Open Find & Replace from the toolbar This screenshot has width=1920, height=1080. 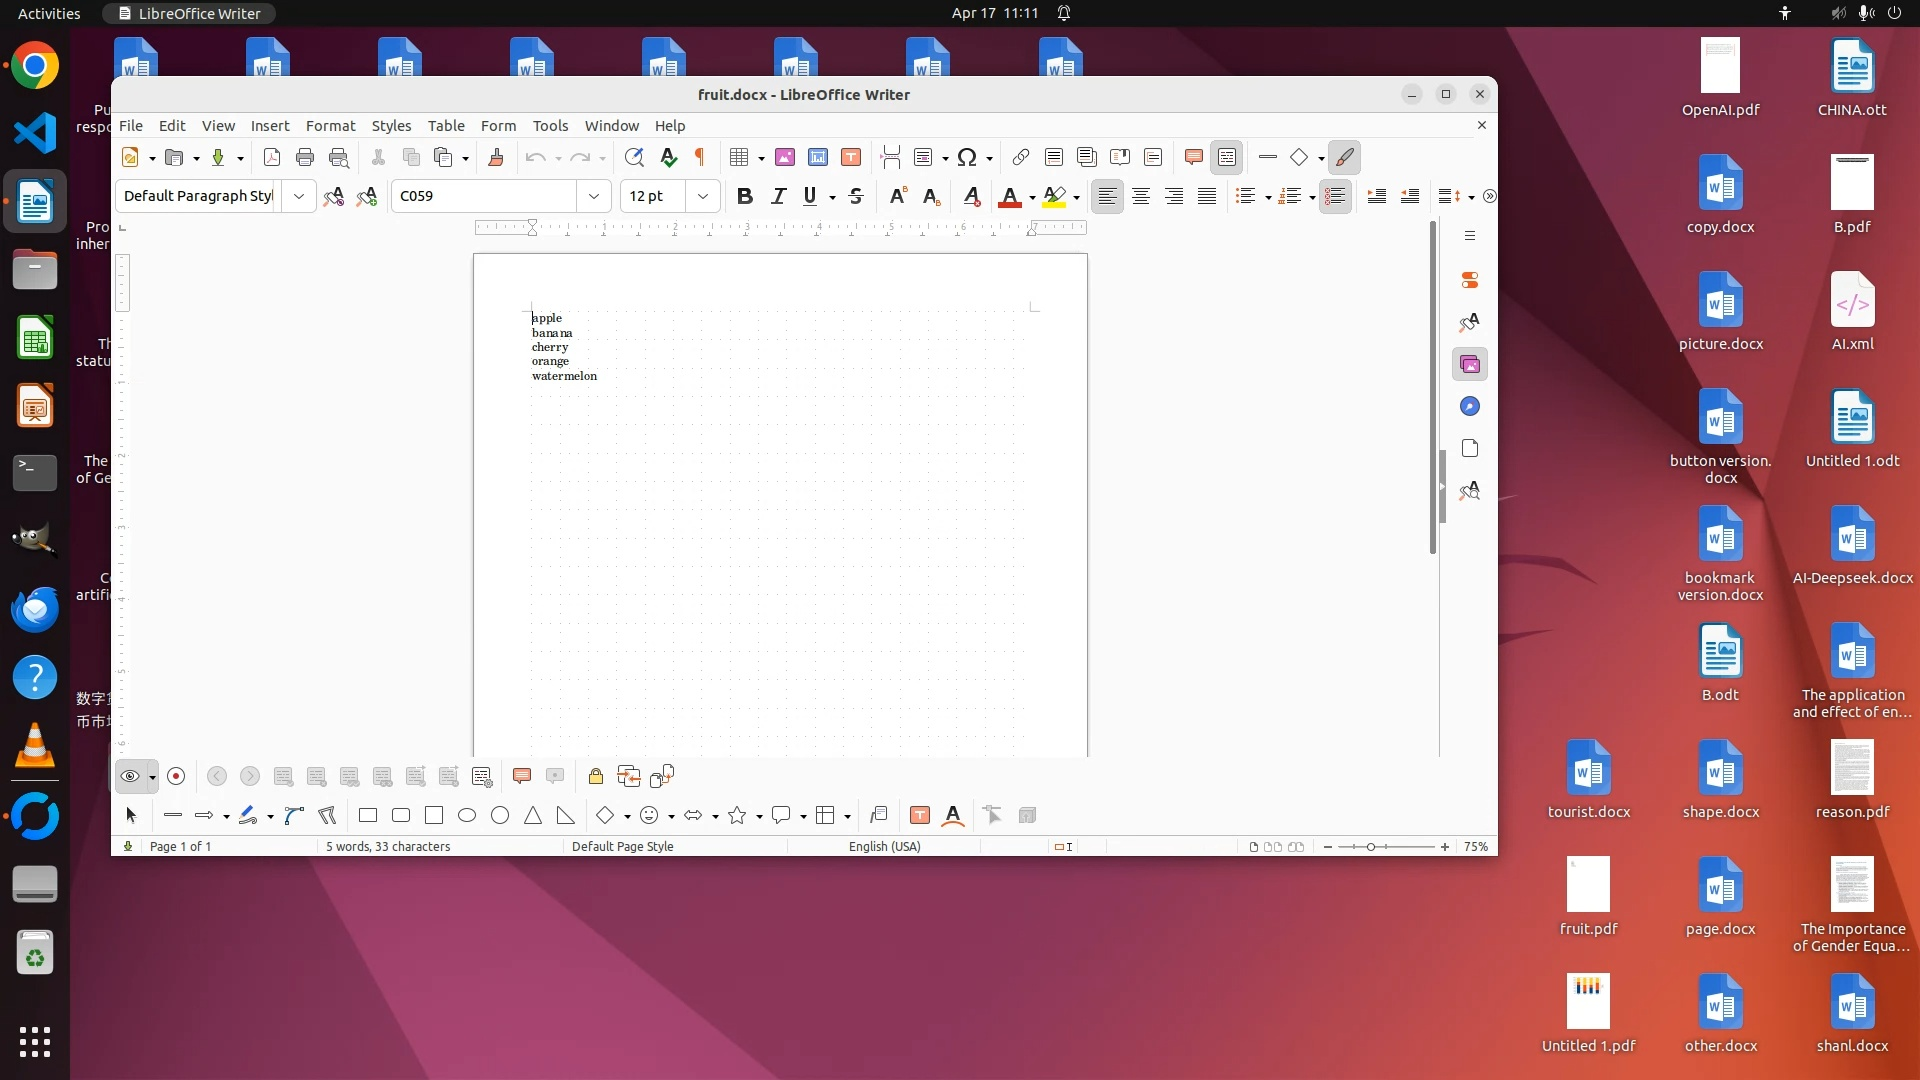(633, 157)
